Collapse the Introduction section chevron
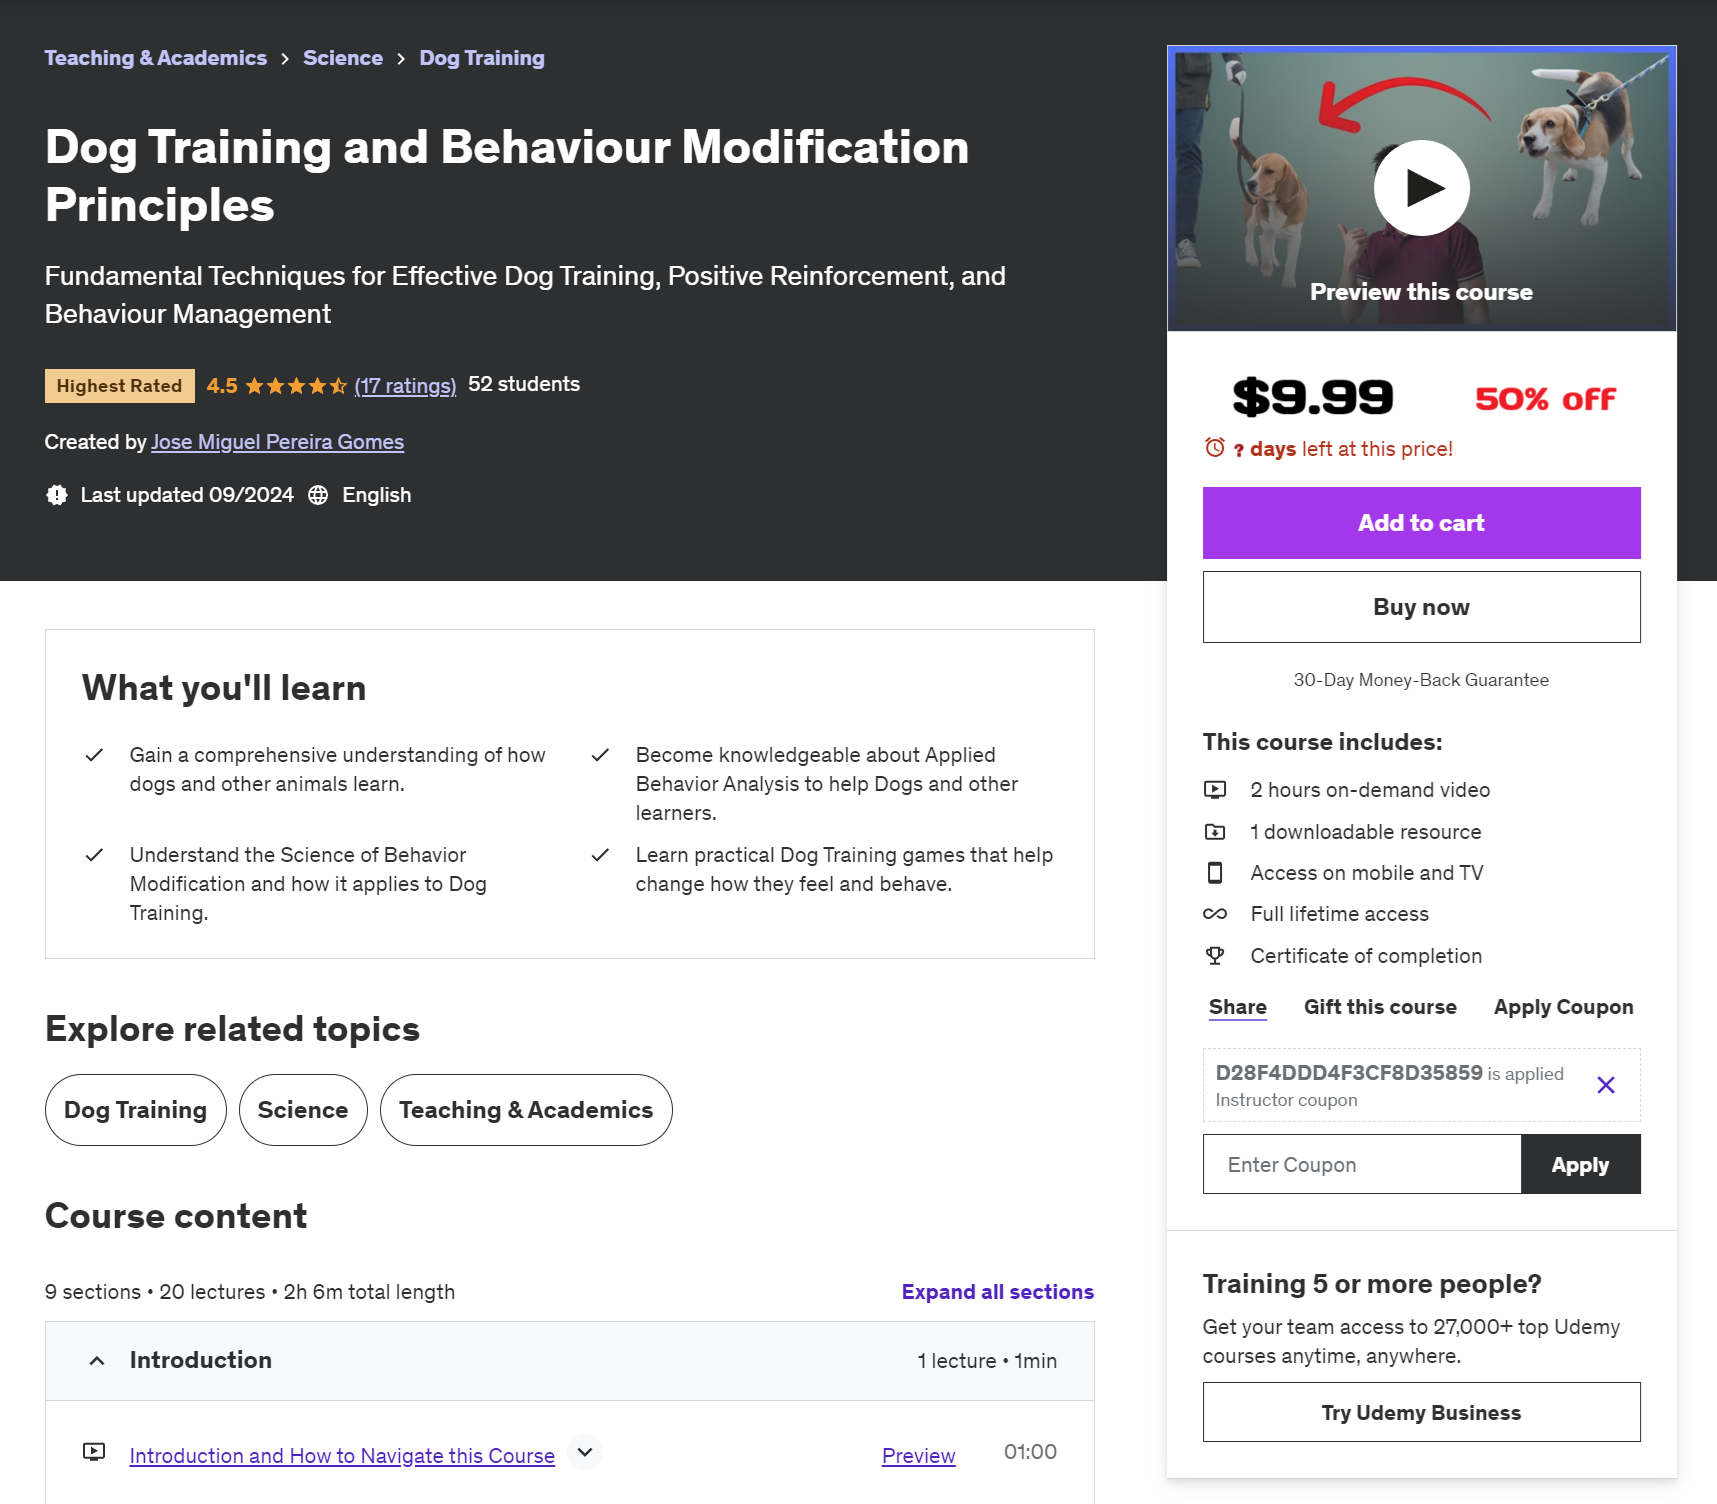Image resolution: width=1717 pixels, height=1504 pixels. pos(97,1361)
